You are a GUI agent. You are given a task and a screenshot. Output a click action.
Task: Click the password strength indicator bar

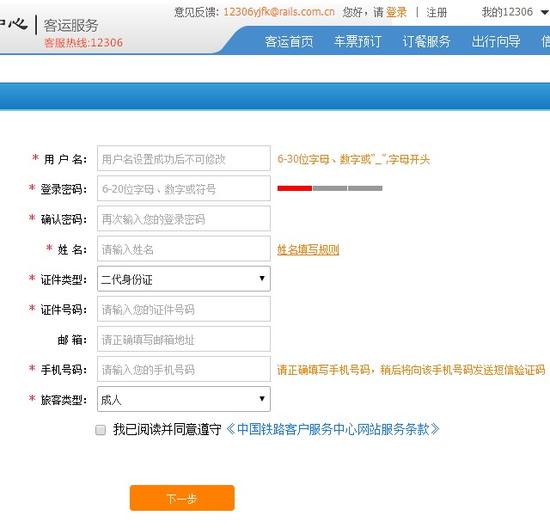[330, 188]
